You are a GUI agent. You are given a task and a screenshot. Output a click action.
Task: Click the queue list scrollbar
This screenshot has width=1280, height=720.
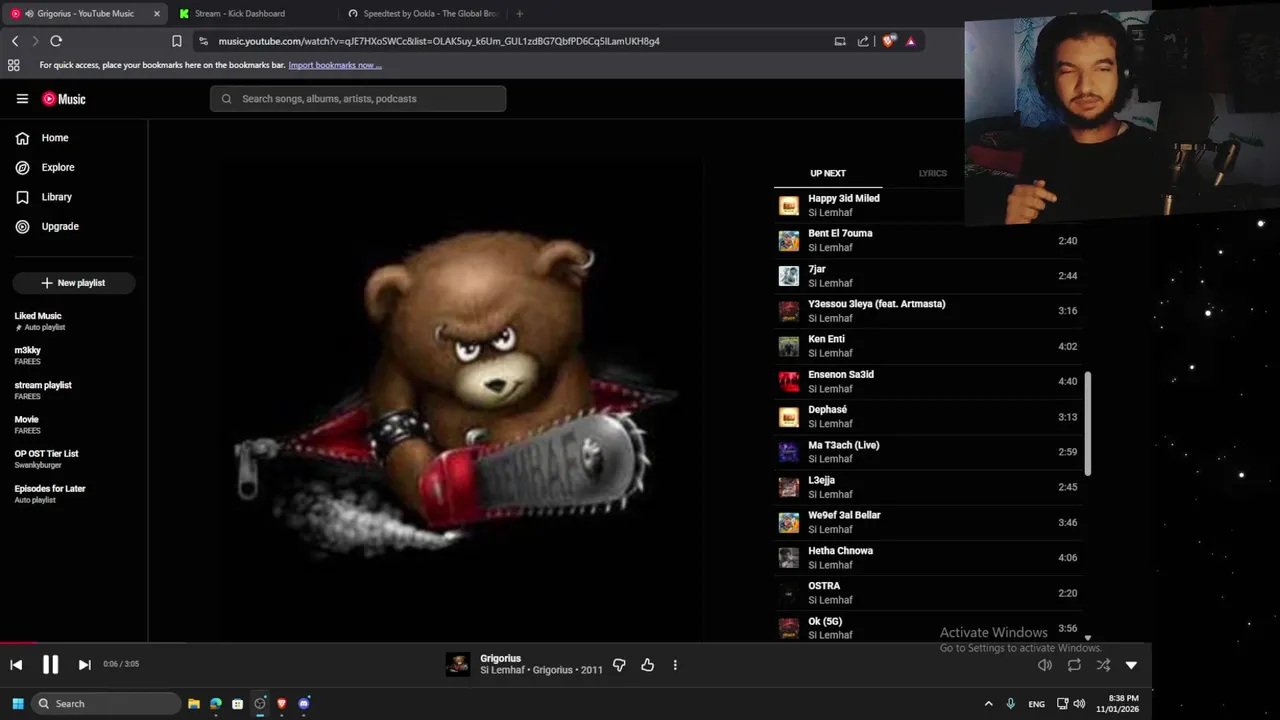[1087, 424]
